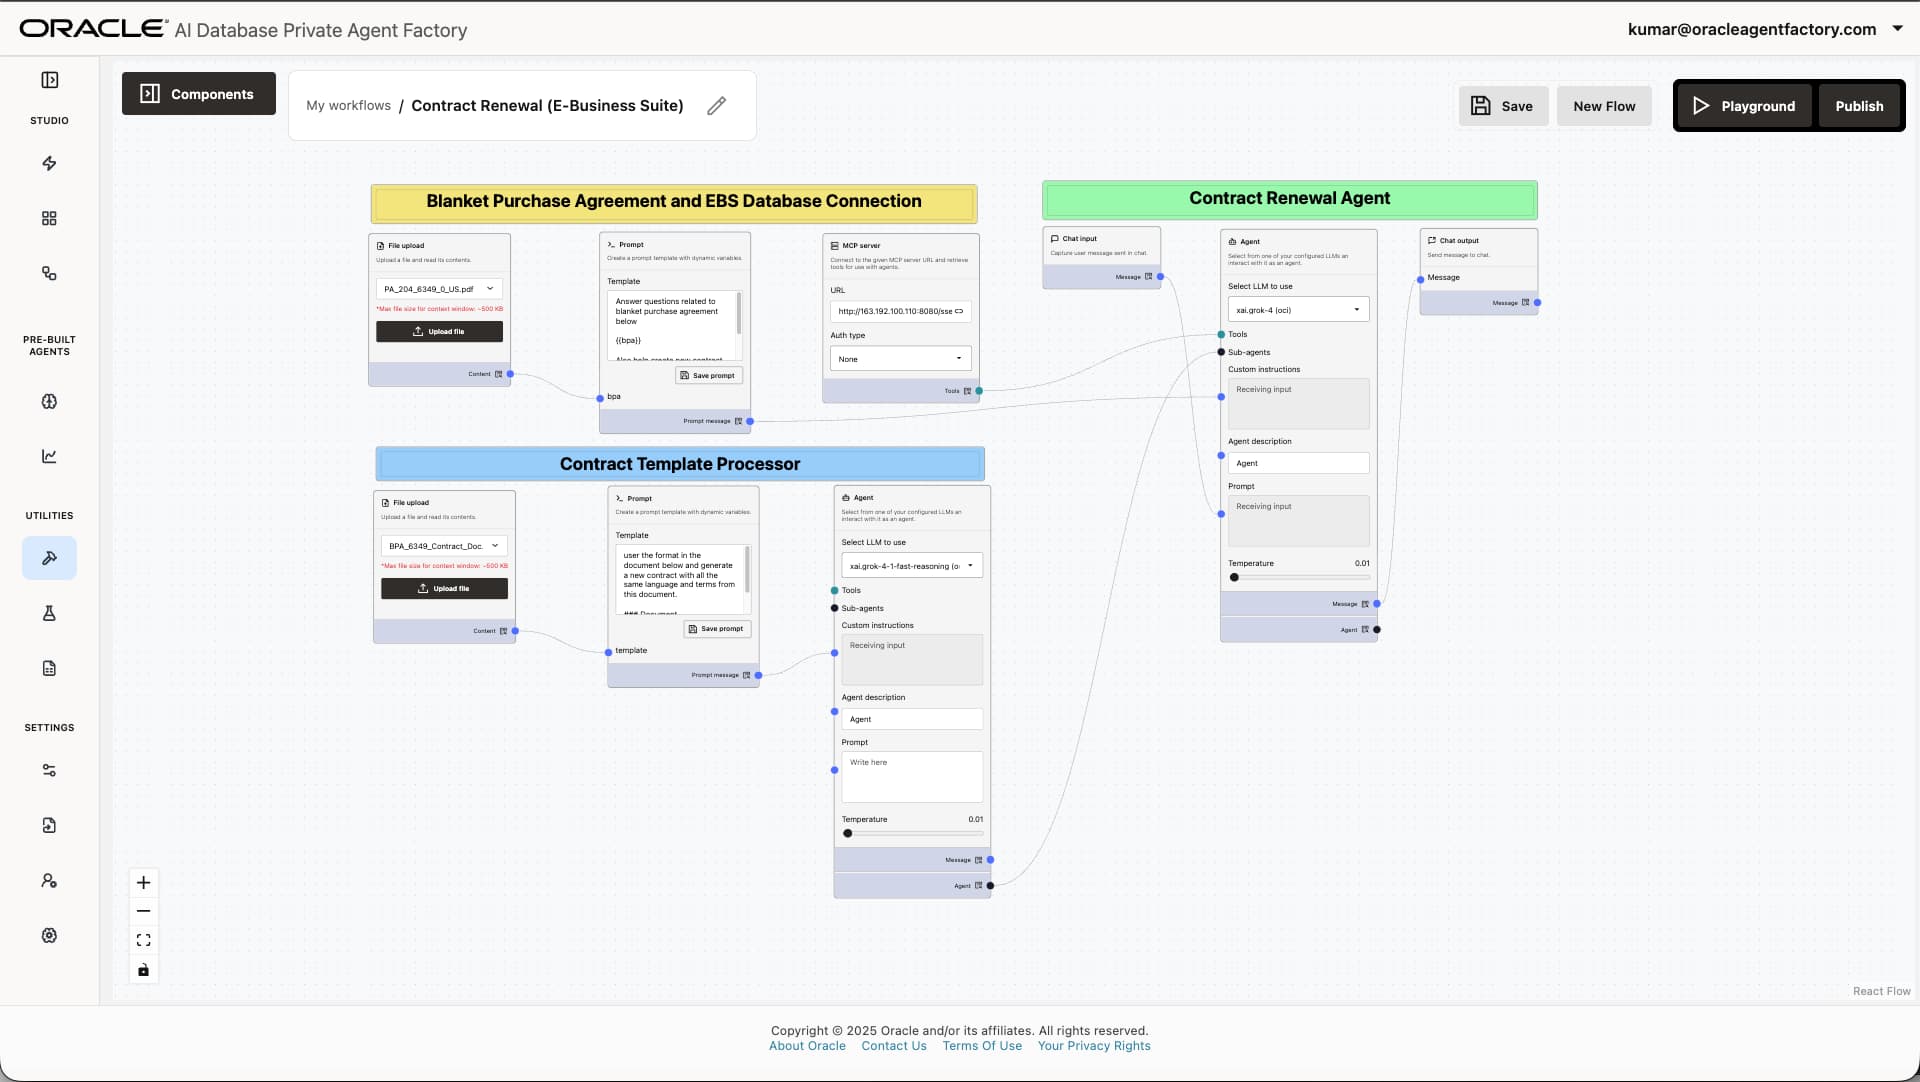Zoom in using the plus control on canvas
The image size is (1920, 1082).
[143, 882]
